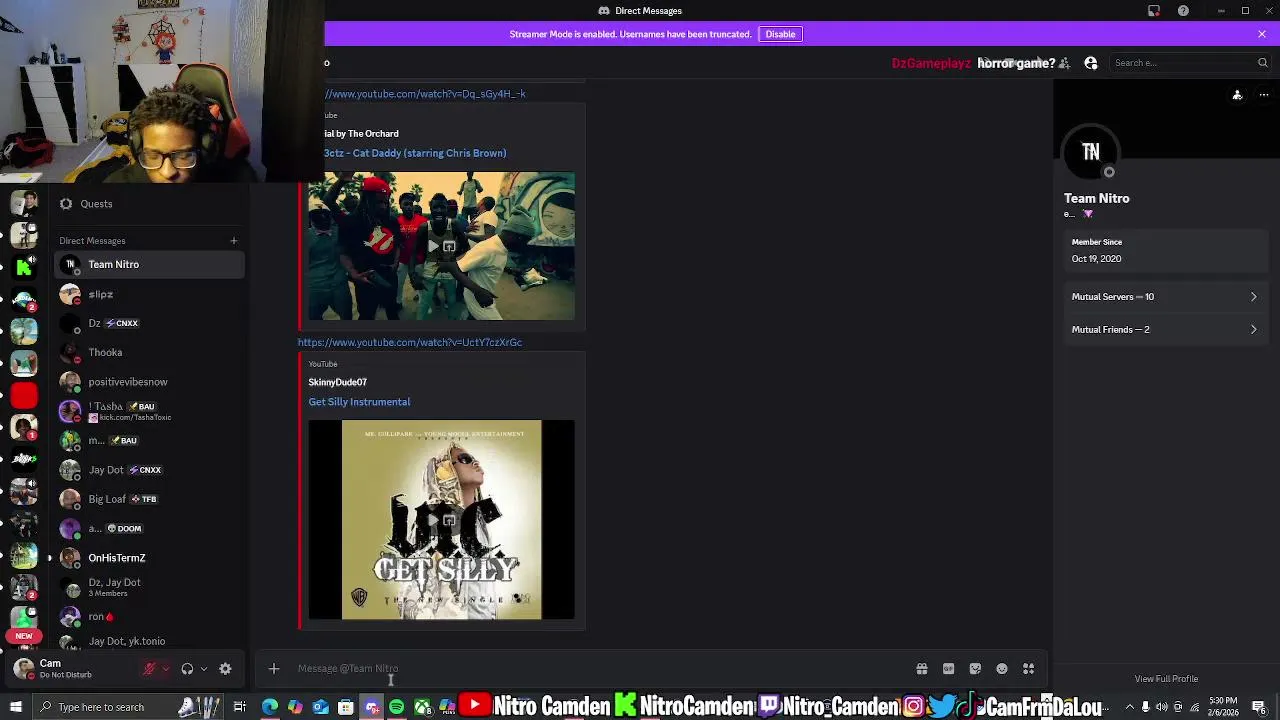The image size is (1280, 720).
Task: Open Thooka direct message
Action: click(150, 352)
